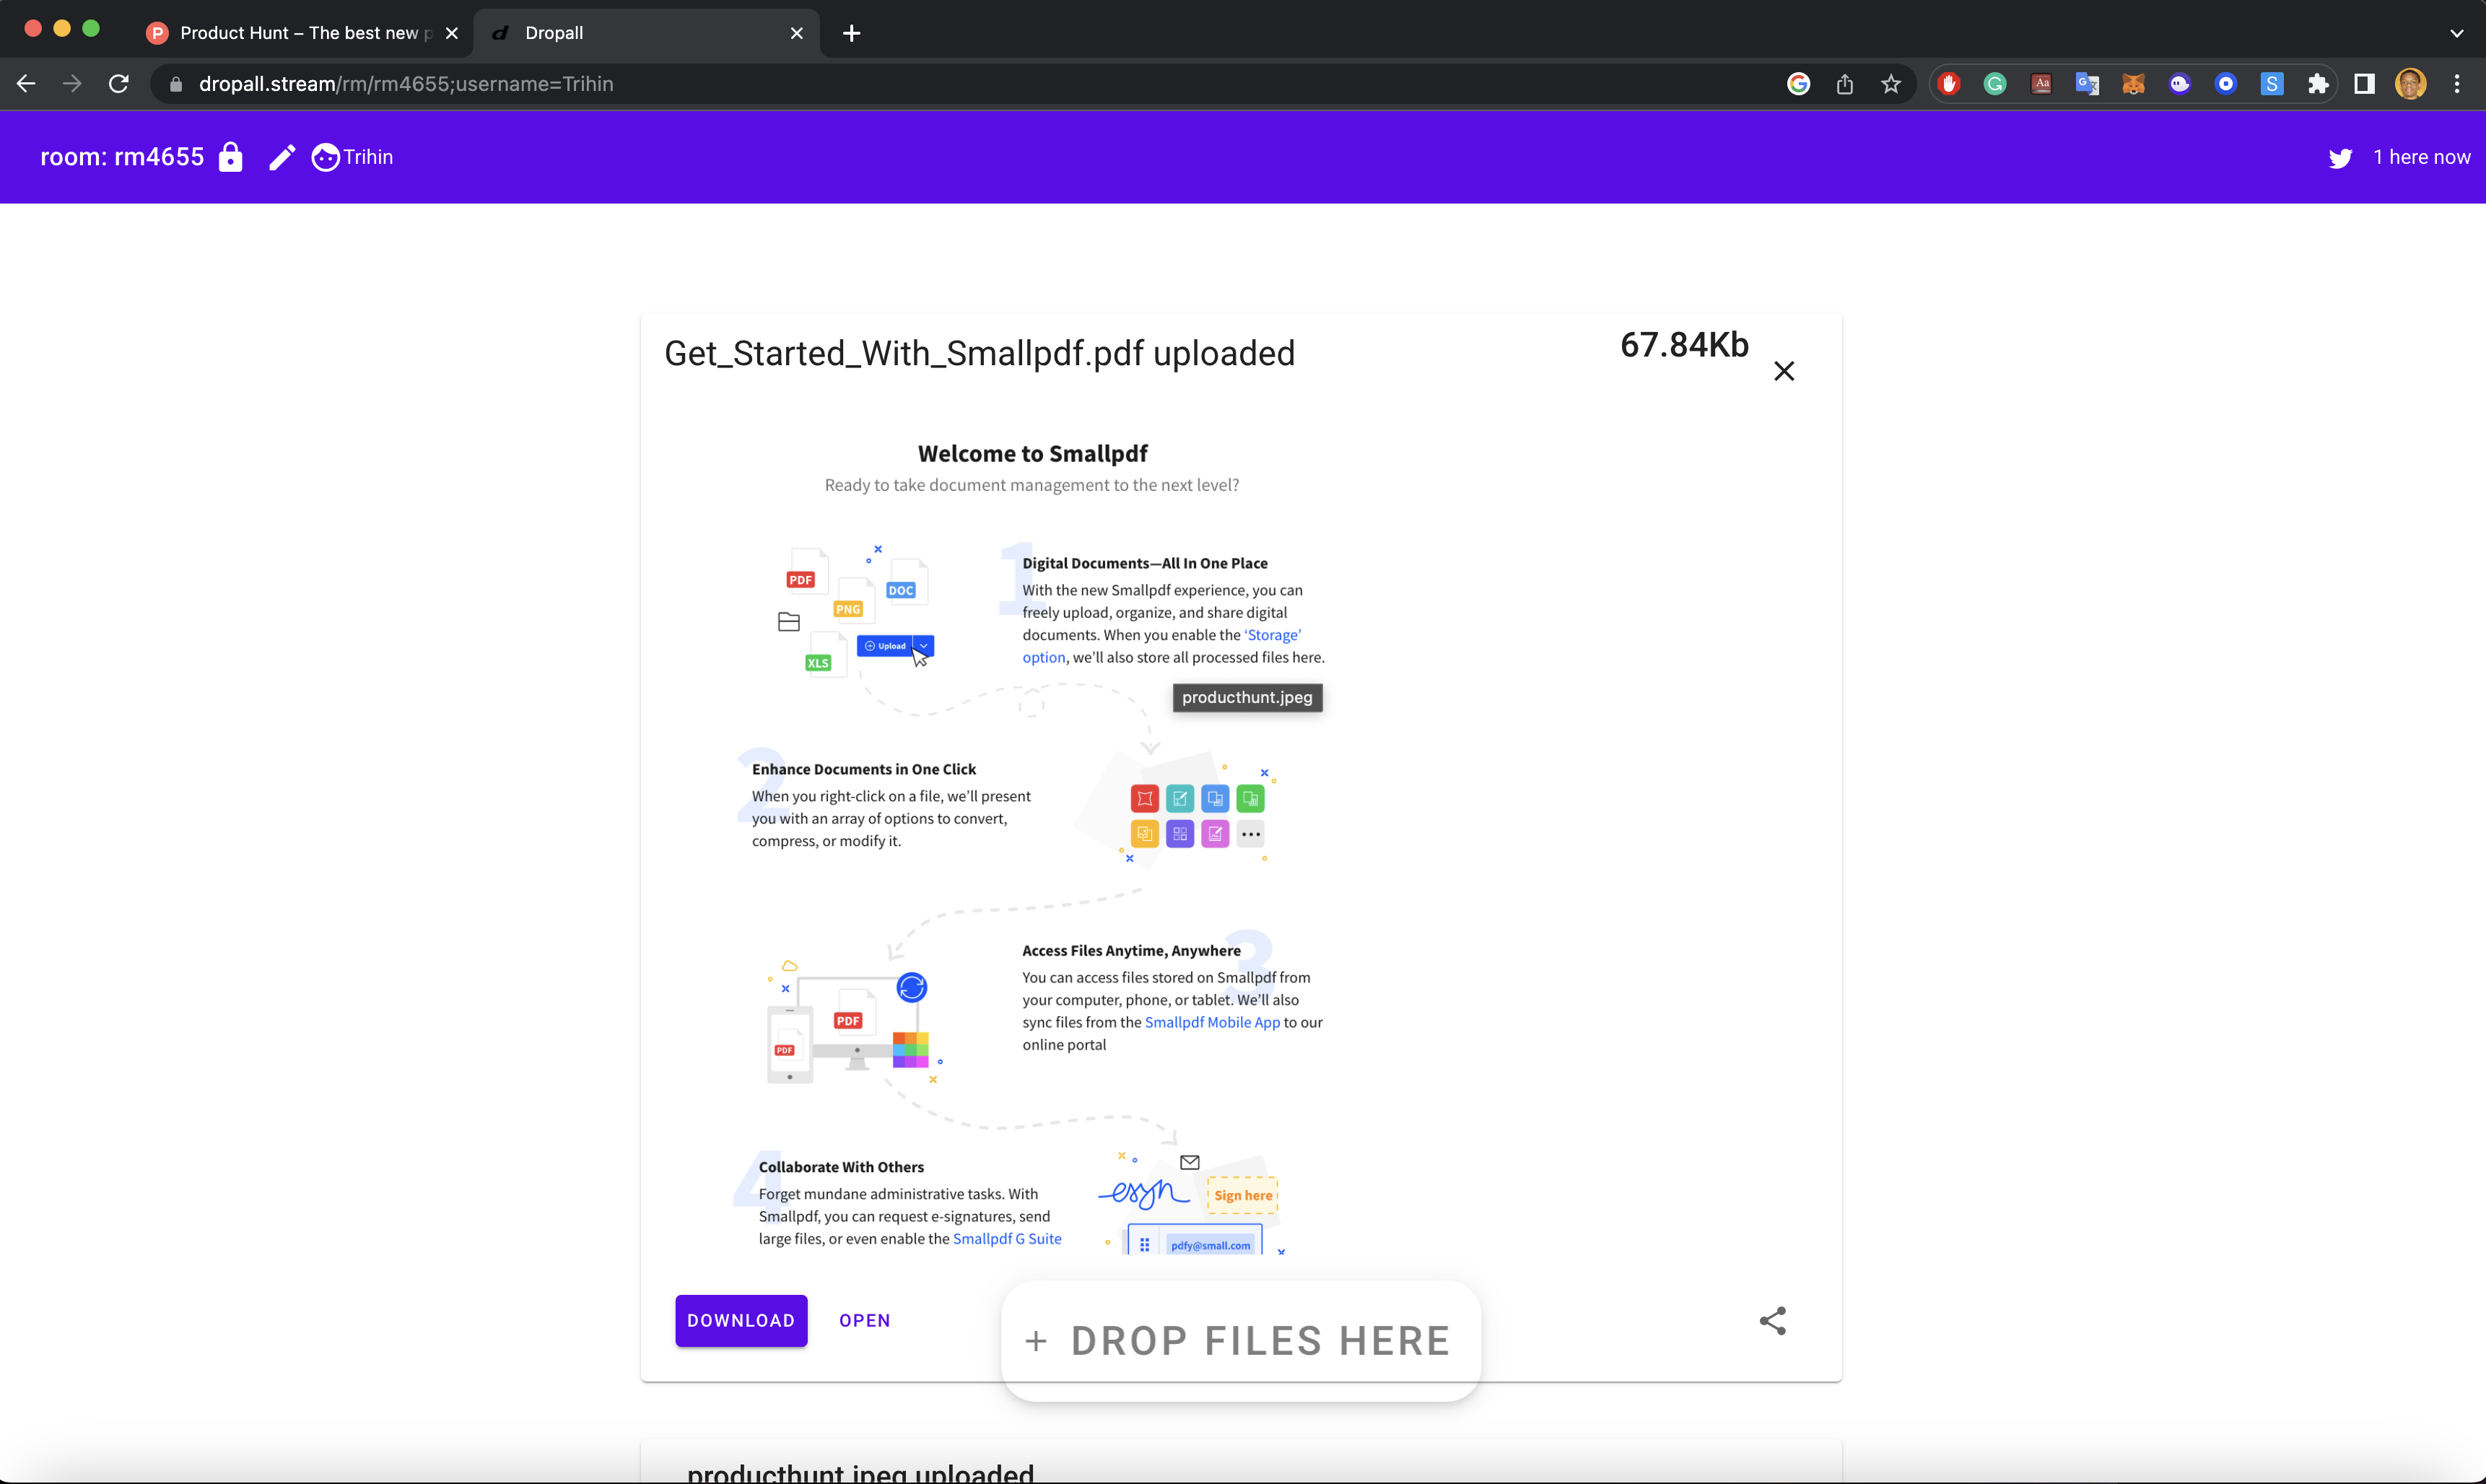Click the Drop Files Here button
Viewport: 2486px width, 1484px height.
coord(1240,1341)
